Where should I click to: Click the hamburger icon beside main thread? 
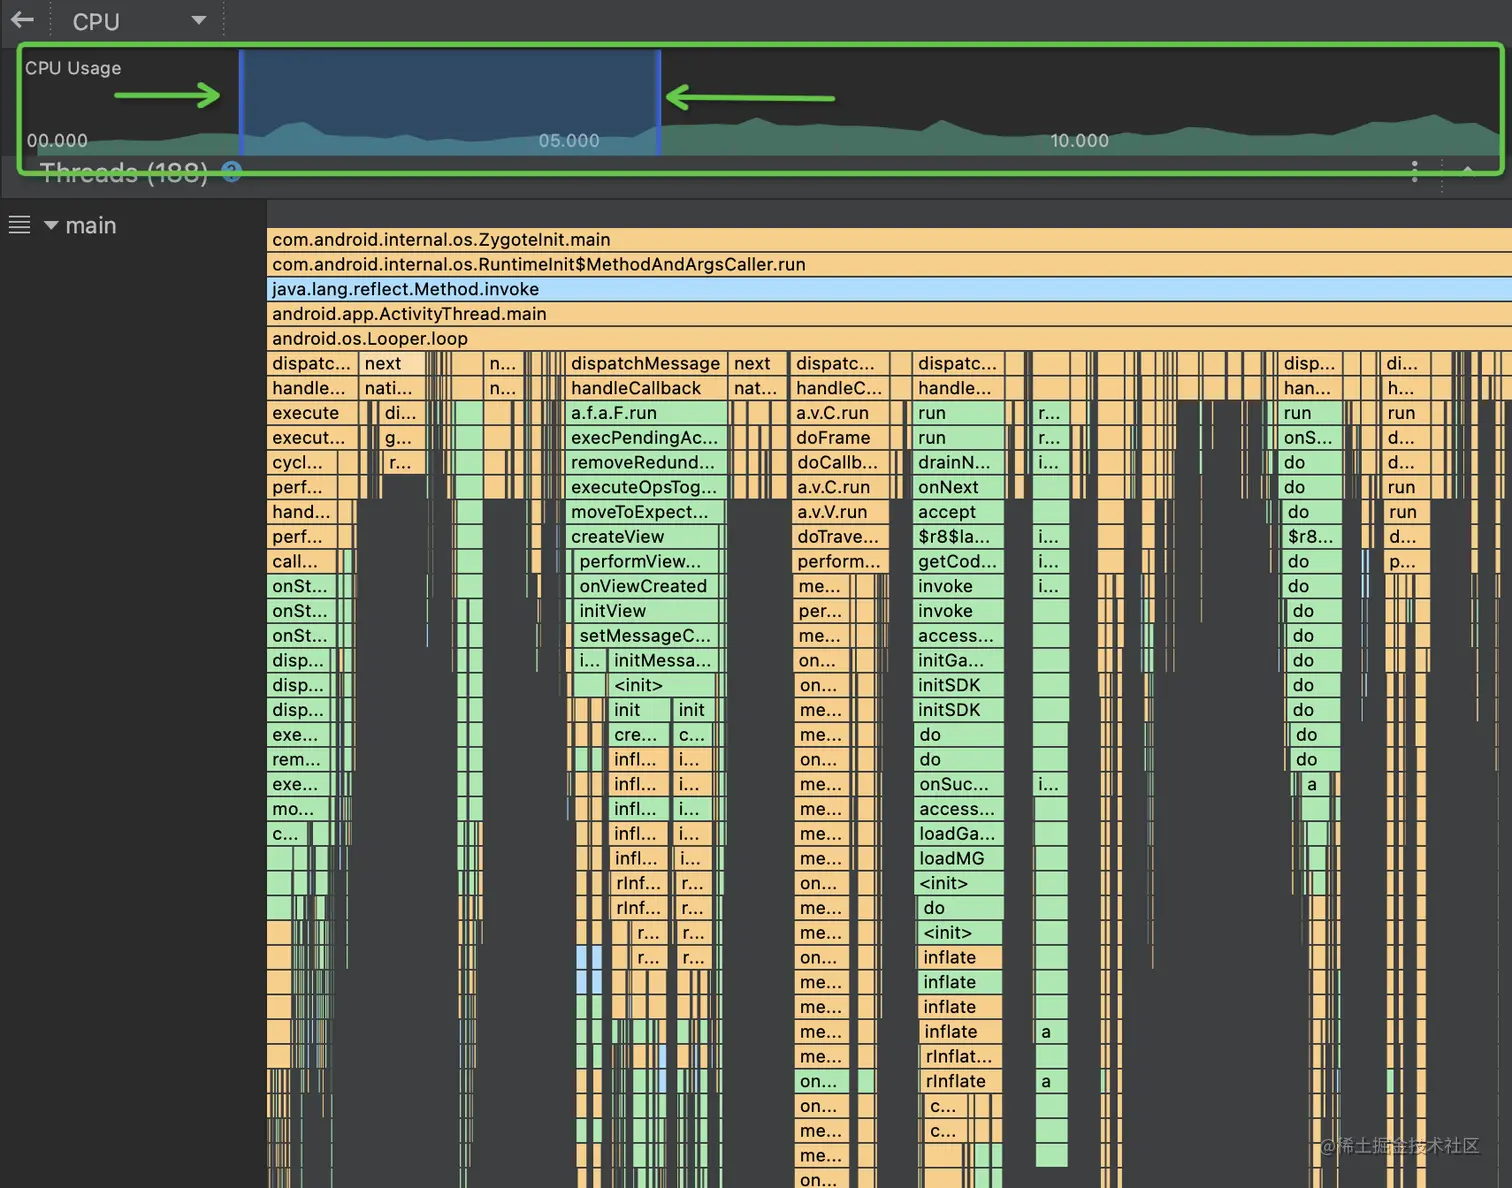coord(19,225)
